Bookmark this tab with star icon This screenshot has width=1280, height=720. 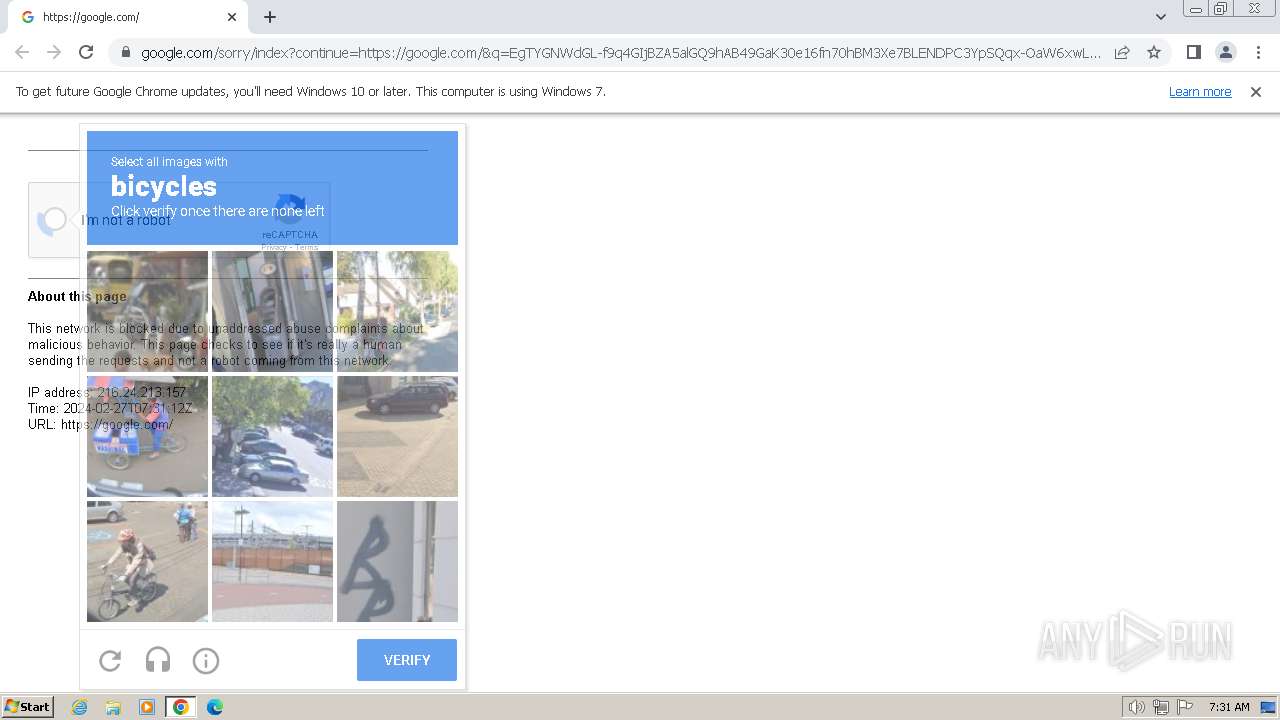click(x=1154, y=52)
